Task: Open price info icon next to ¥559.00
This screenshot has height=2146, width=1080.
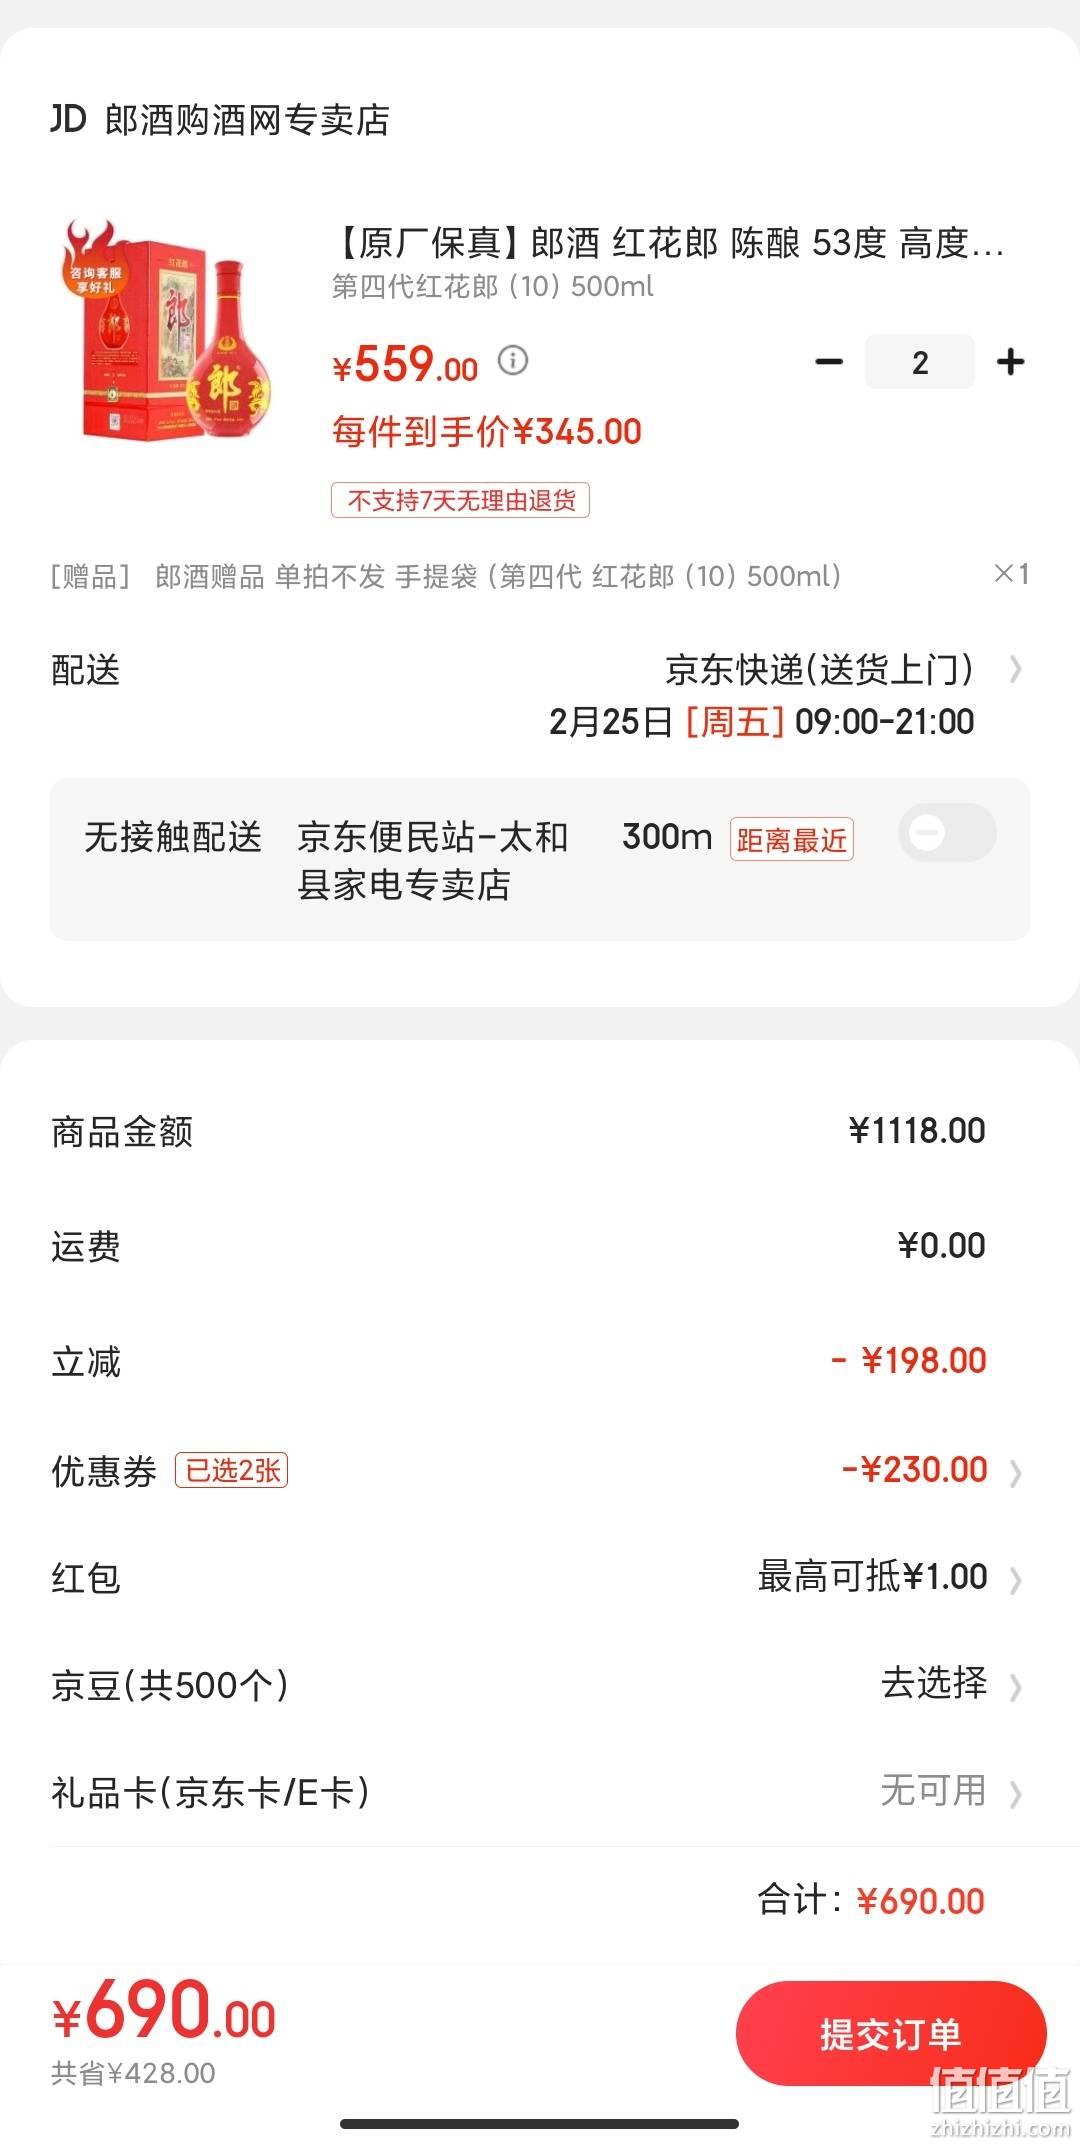Action: pyautogui.click(x=513, y=360)
